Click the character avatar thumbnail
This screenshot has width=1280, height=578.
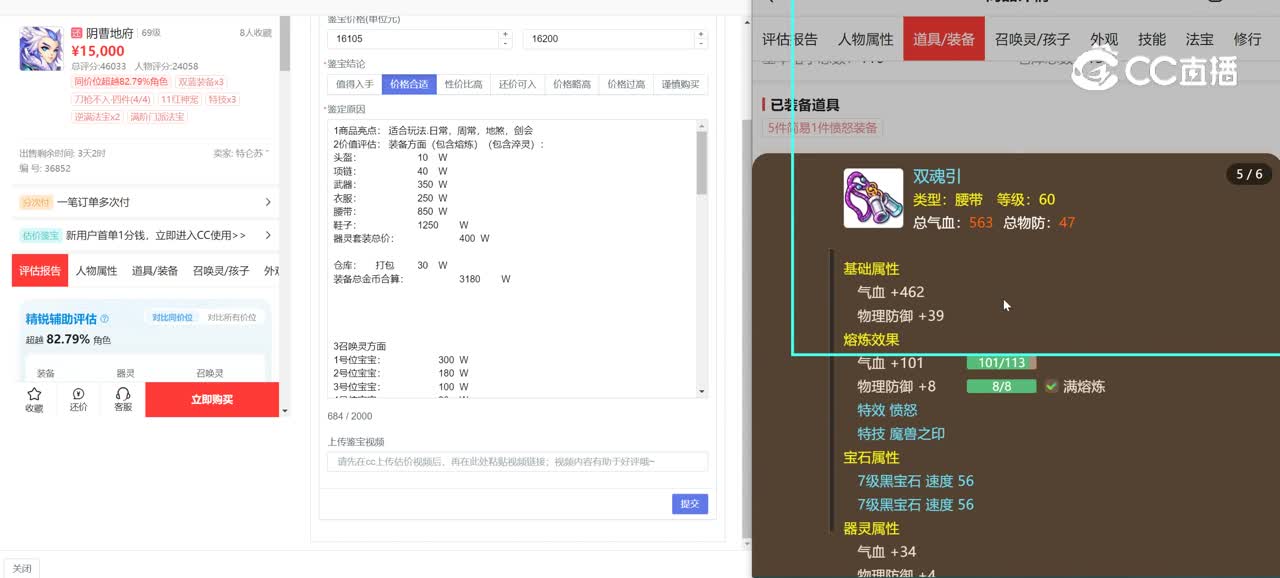coord(41,49)
